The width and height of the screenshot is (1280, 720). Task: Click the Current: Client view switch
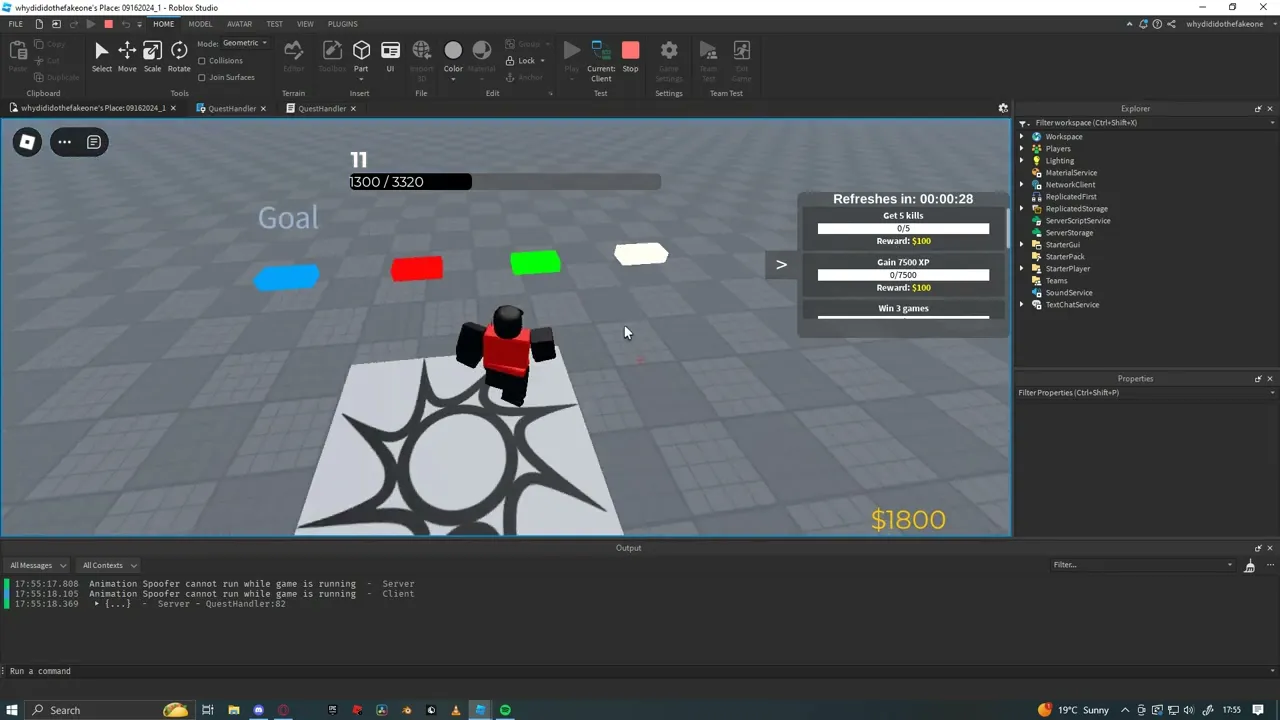coord(601,60)
